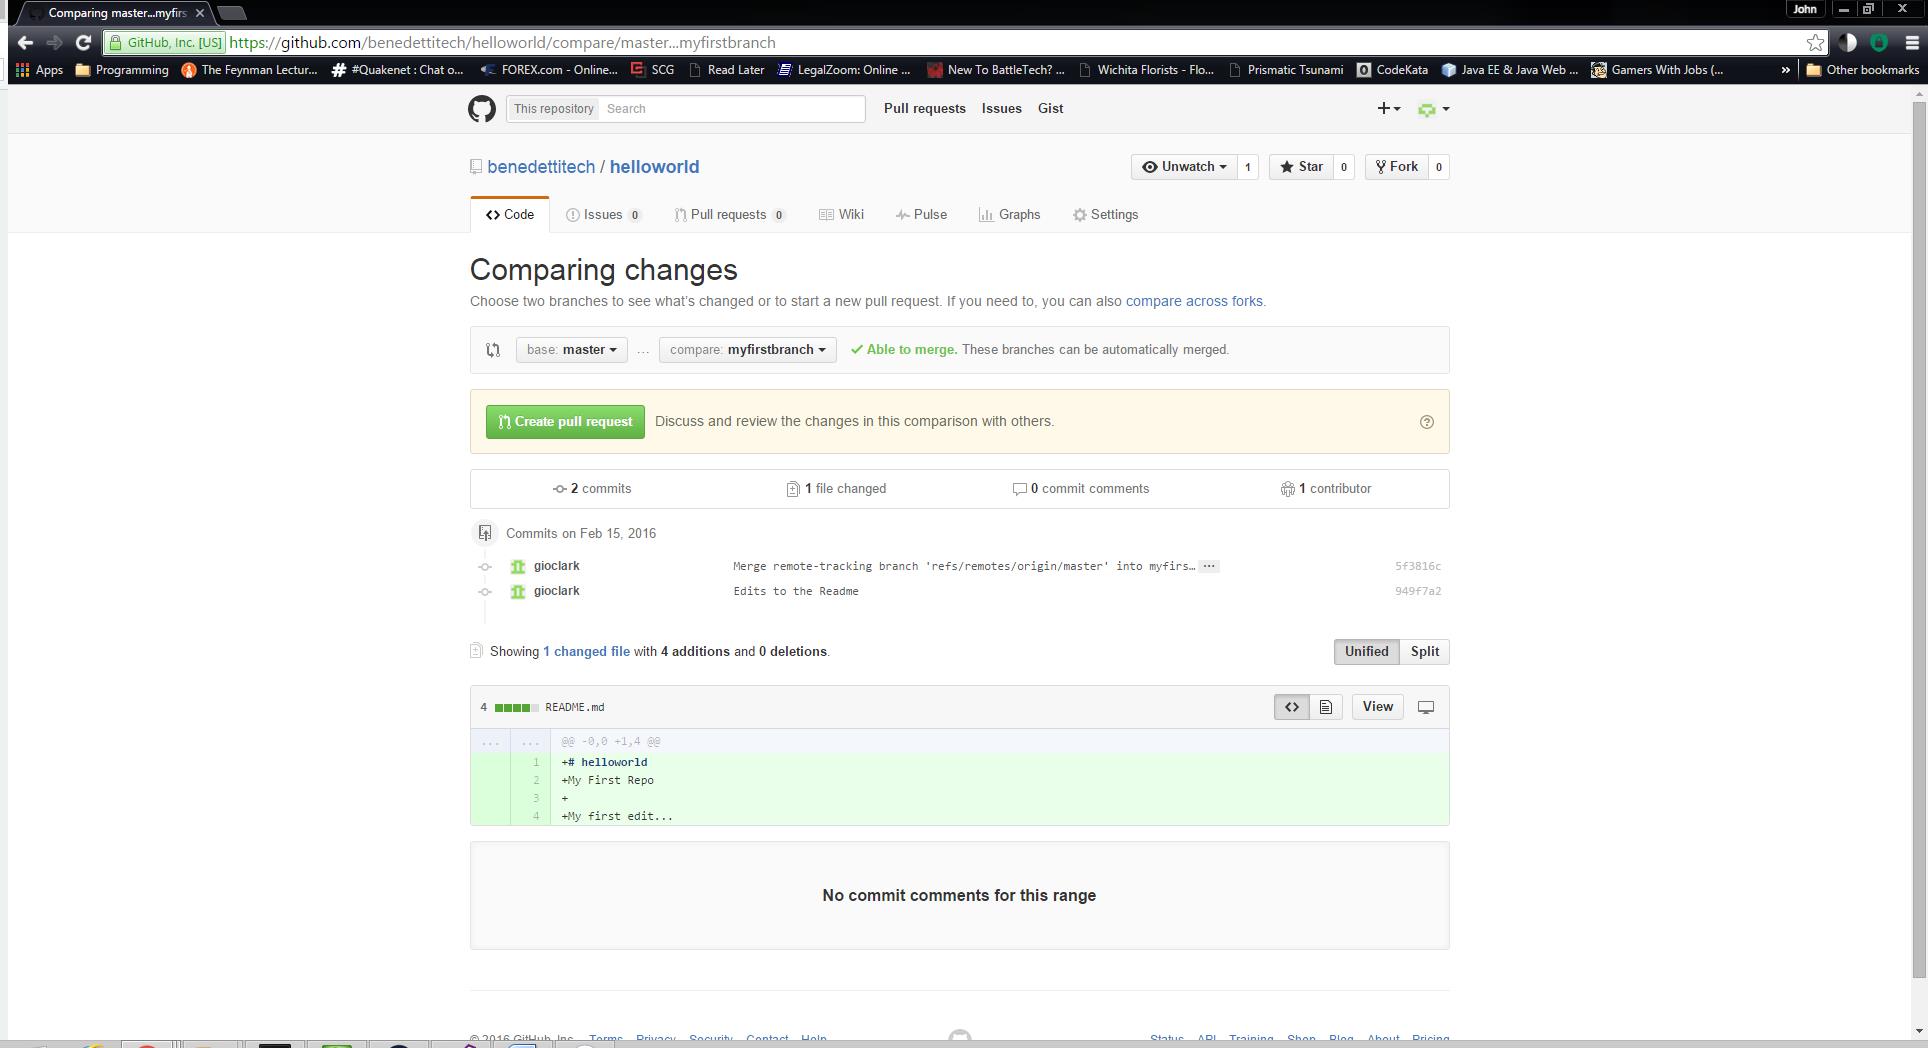Open the Programming bookmarks folder
The image size is (1928, 1048).
(122, 70)
